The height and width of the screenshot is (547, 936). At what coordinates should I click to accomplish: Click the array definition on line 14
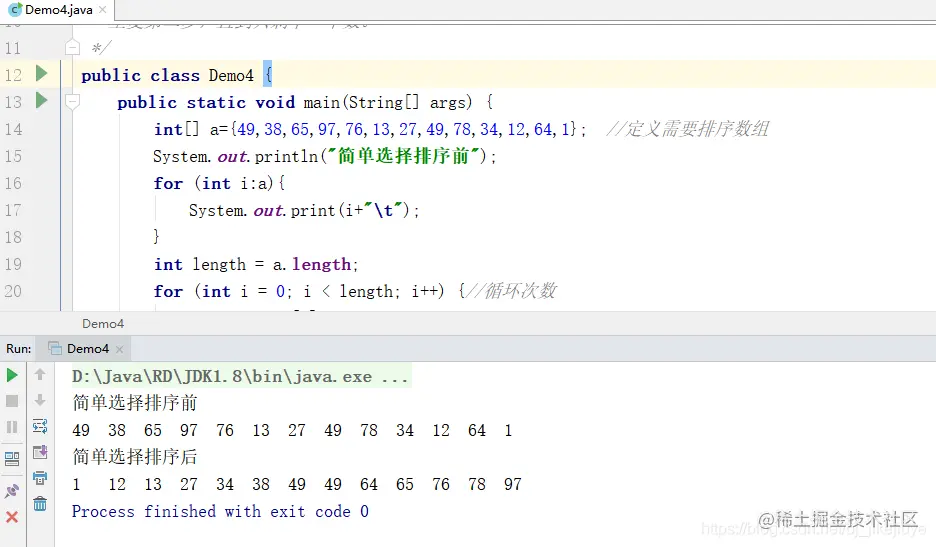click(x=370, y=129)
